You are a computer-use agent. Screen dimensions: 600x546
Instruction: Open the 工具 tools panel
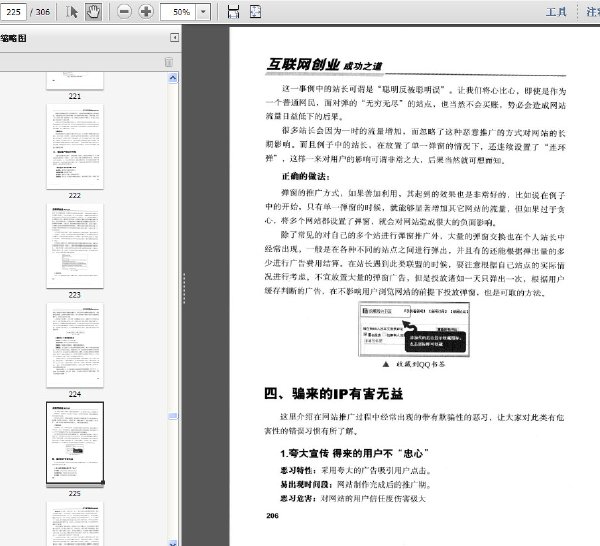pos(556,12)
